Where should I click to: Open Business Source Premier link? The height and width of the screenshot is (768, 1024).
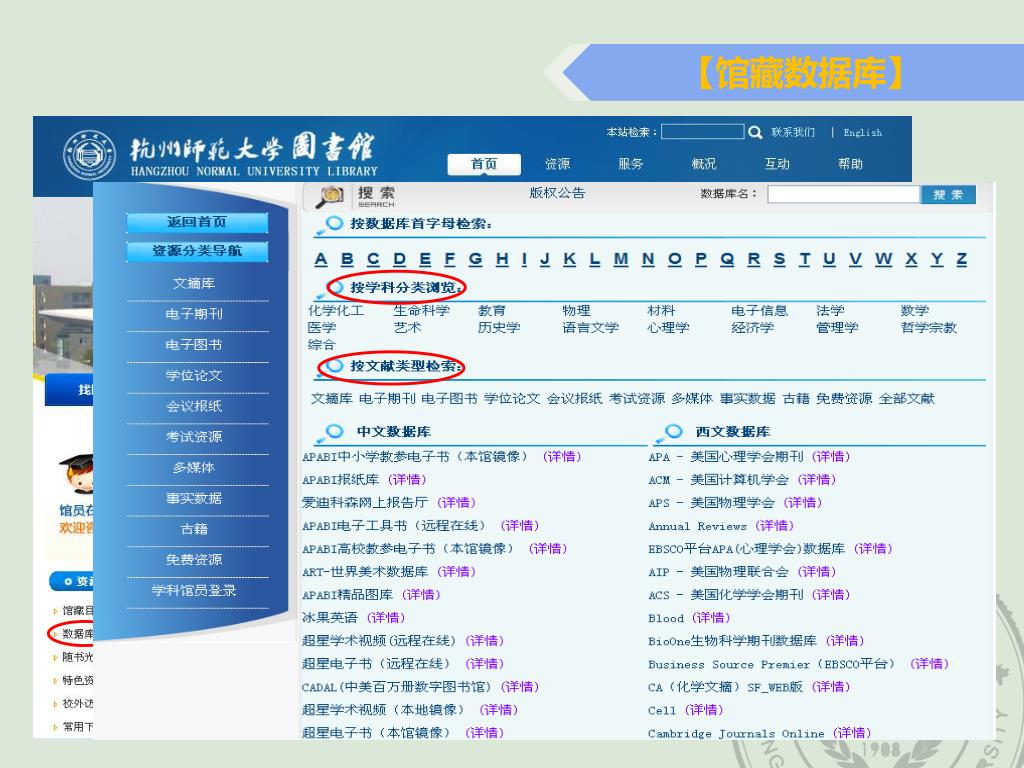click(x=772, y=664)
